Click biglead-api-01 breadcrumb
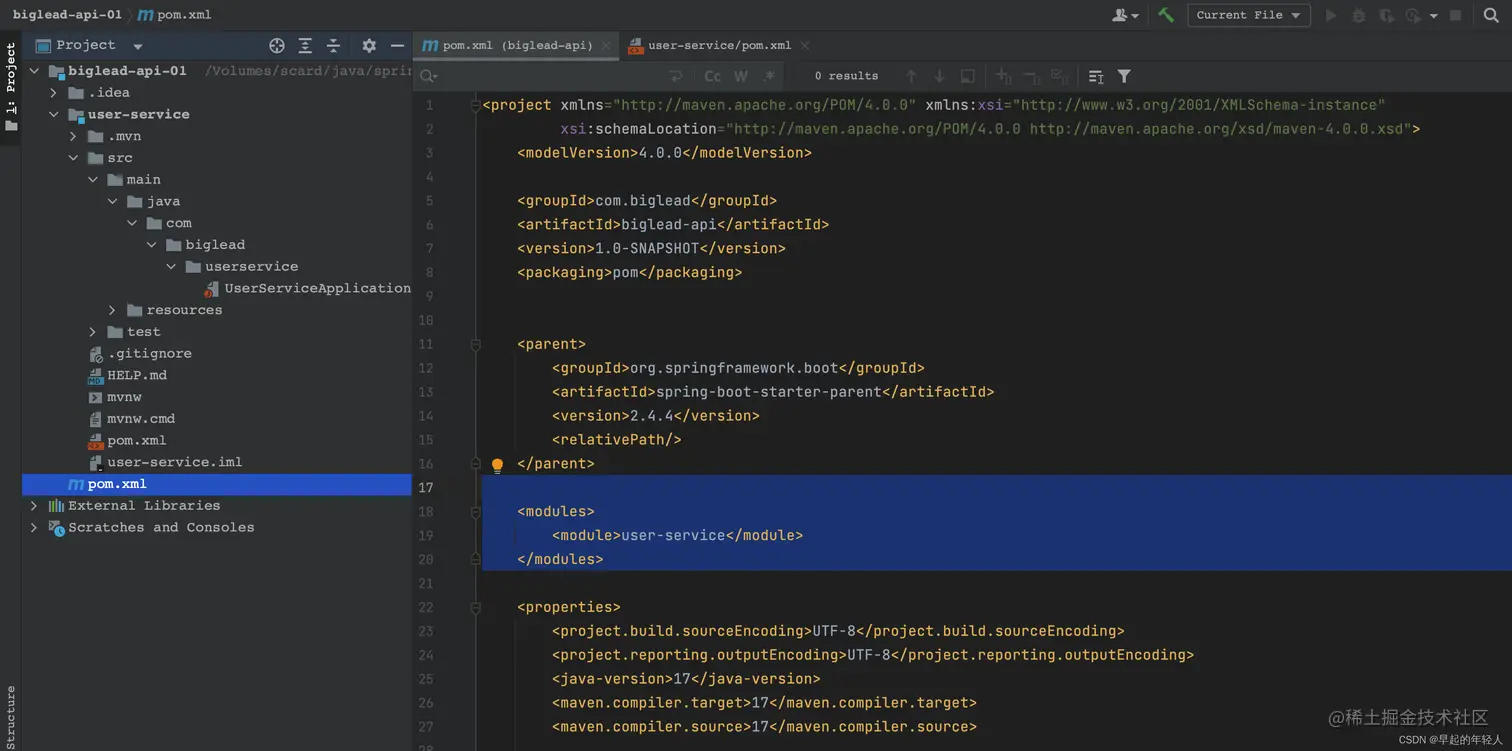 pos(67,15)
